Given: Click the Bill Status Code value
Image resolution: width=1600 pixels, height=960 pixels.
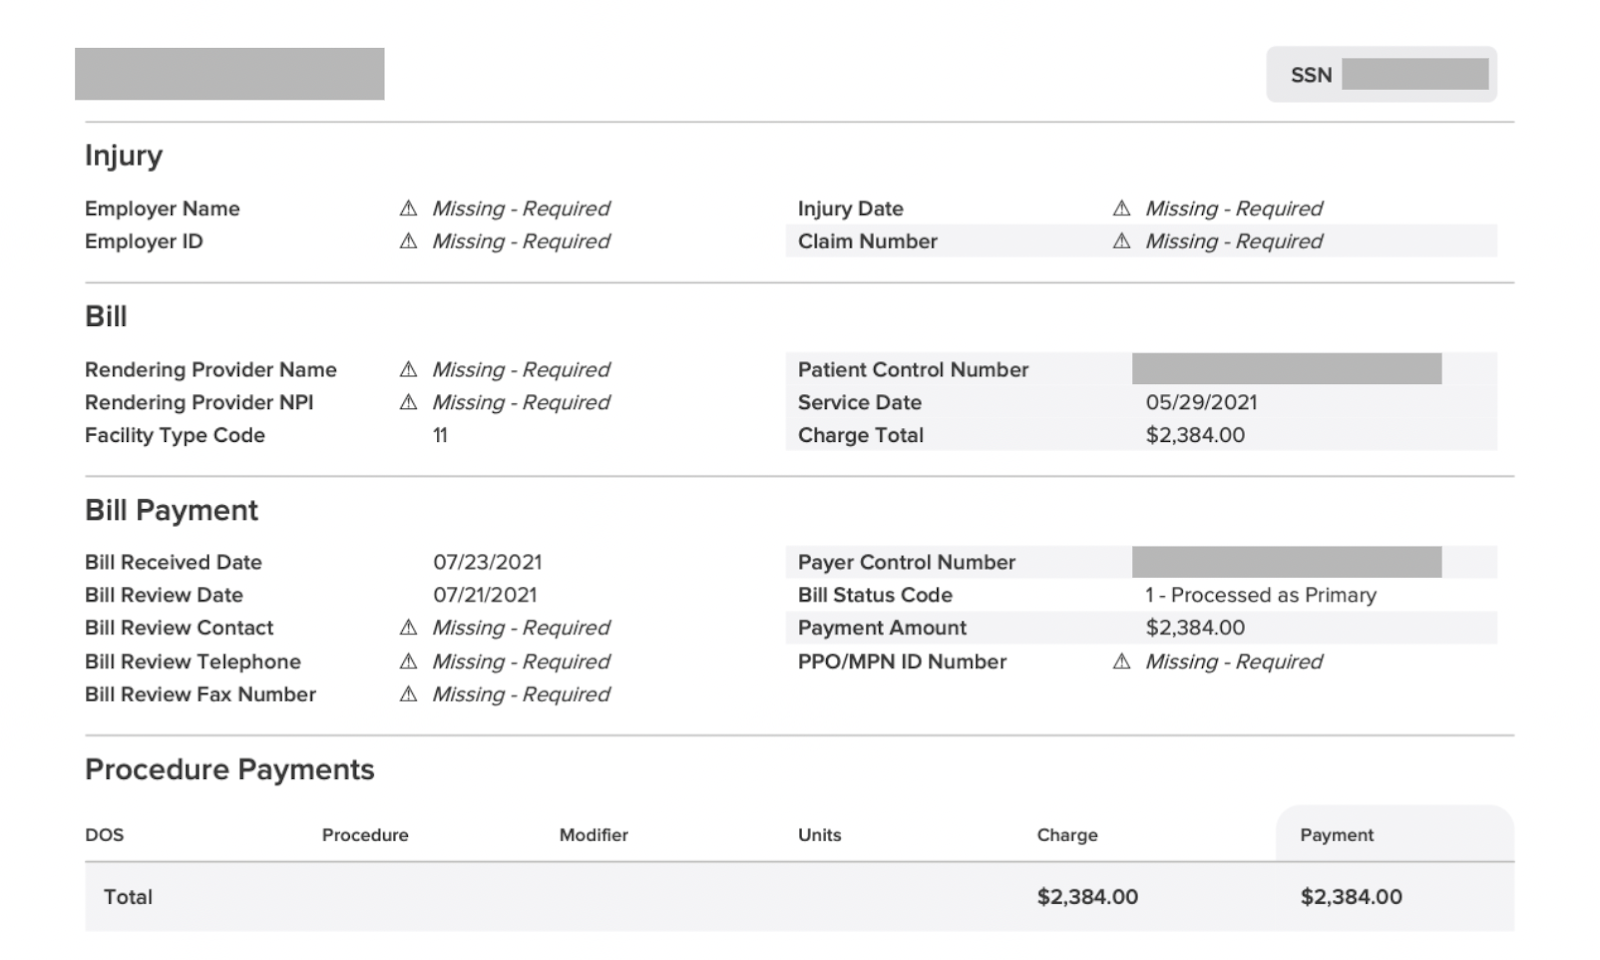Looking at the screenshot, I should pos(1260,595).
